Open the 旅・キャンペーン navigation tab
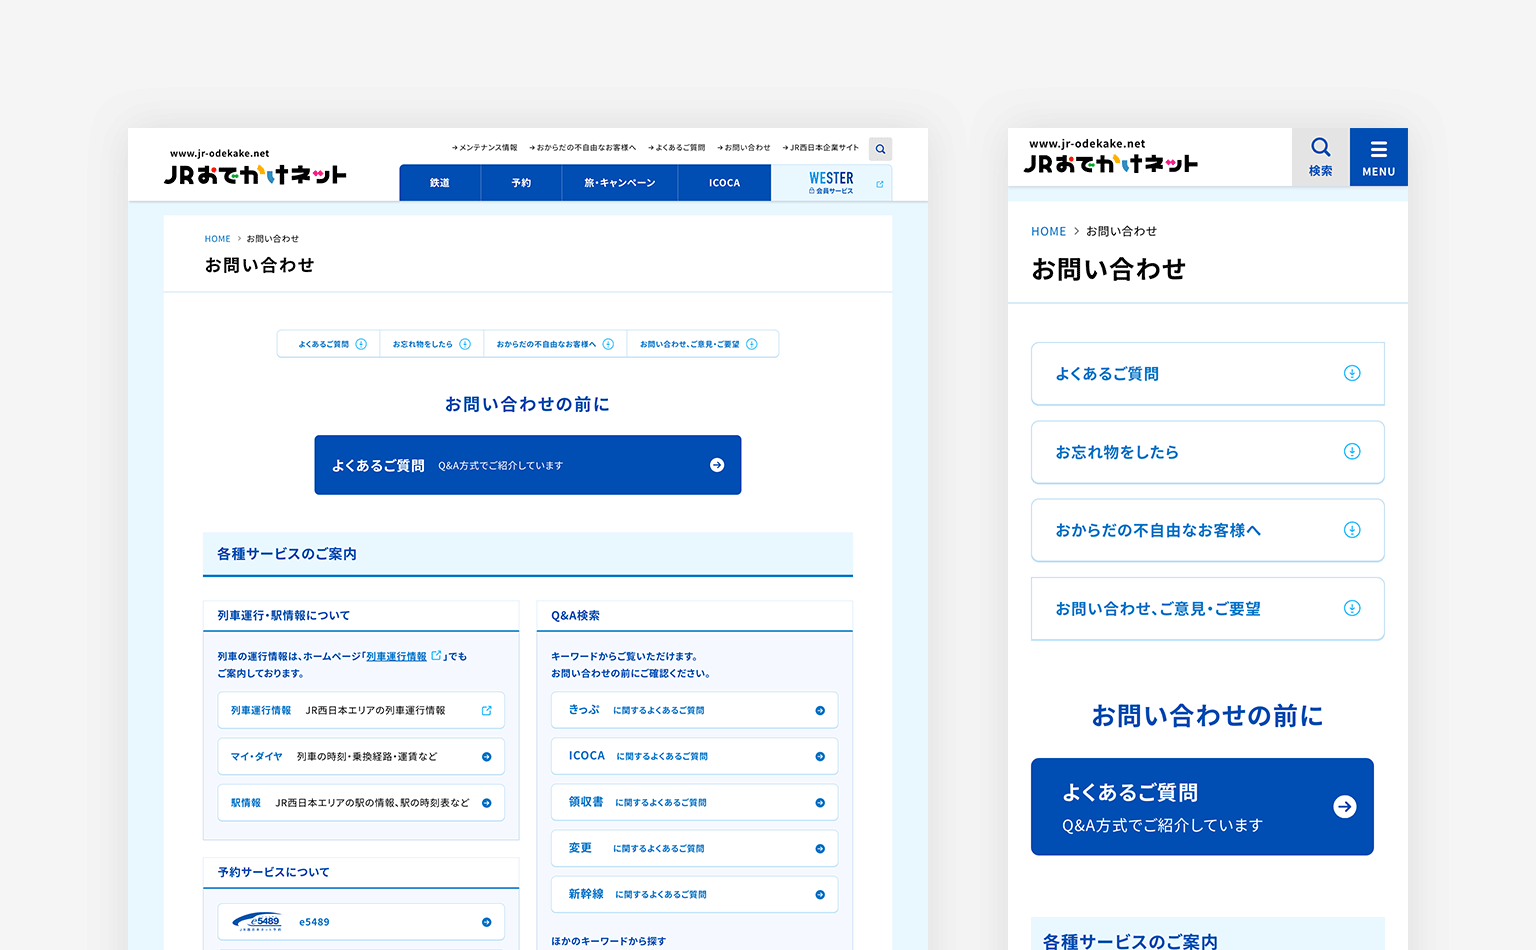The height and width of the screenshot is (950, 1536). (619, 183)
